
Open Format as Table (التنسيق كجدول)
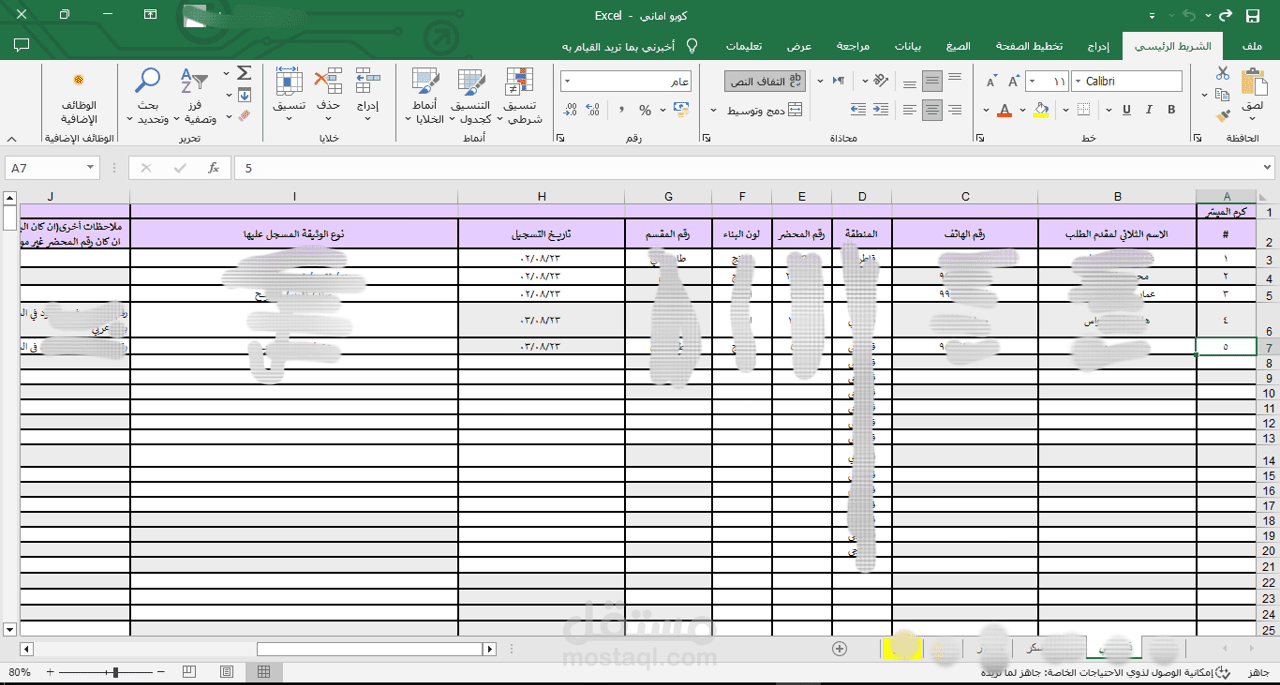470,96
